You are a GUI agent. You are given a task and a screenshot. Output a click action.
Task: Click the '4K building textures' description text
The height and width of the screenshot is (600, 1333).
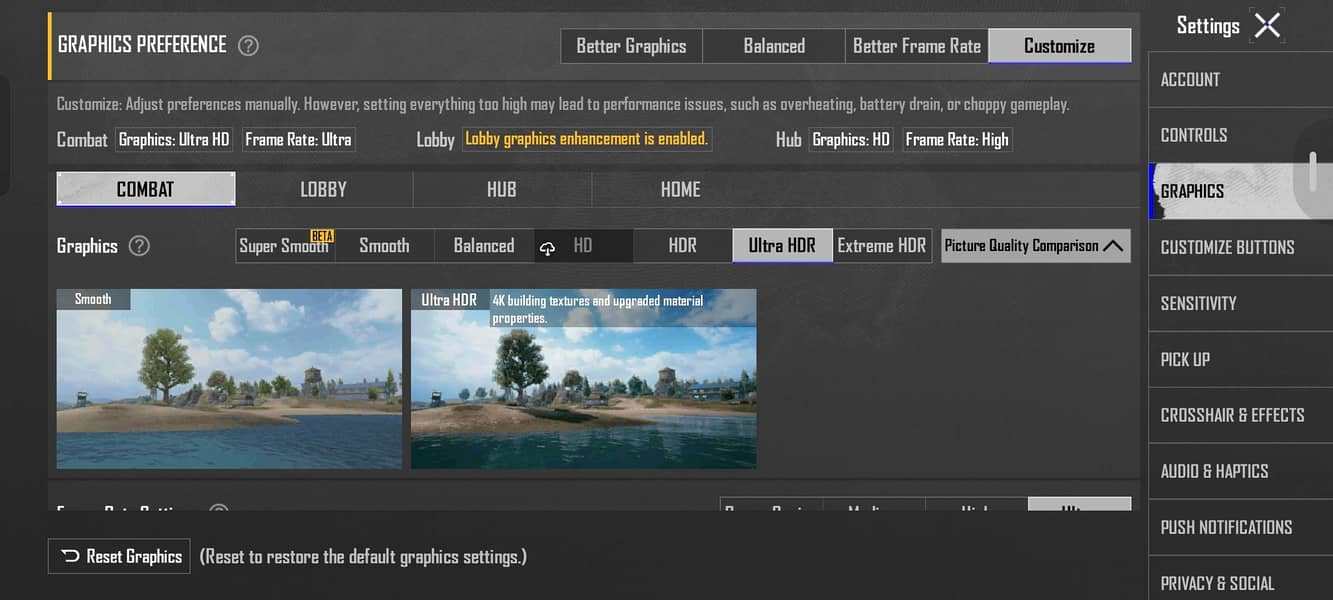click(x=598, y=309)
